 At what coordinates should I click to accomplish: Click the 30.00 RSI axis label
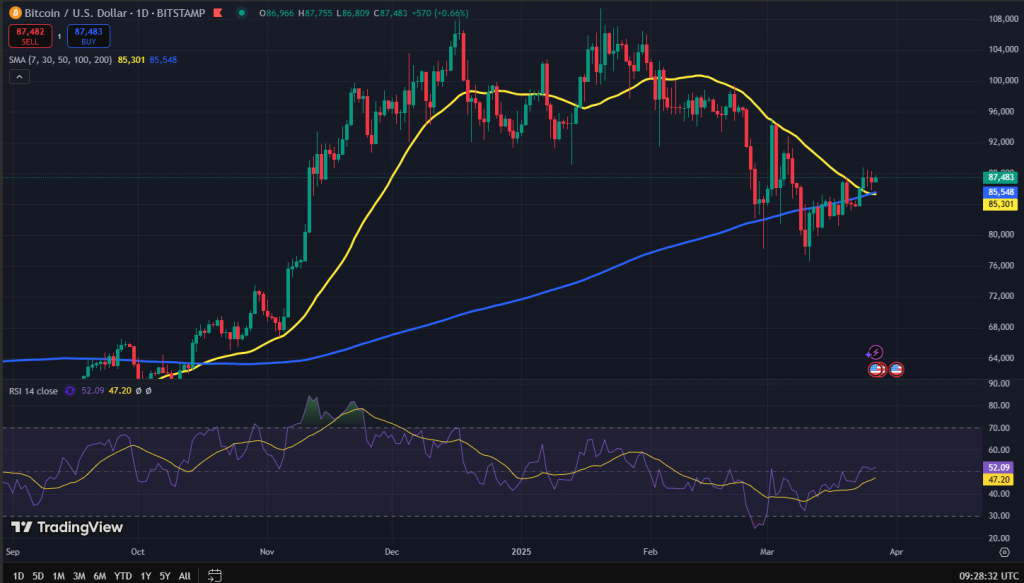pos(1000,516)
